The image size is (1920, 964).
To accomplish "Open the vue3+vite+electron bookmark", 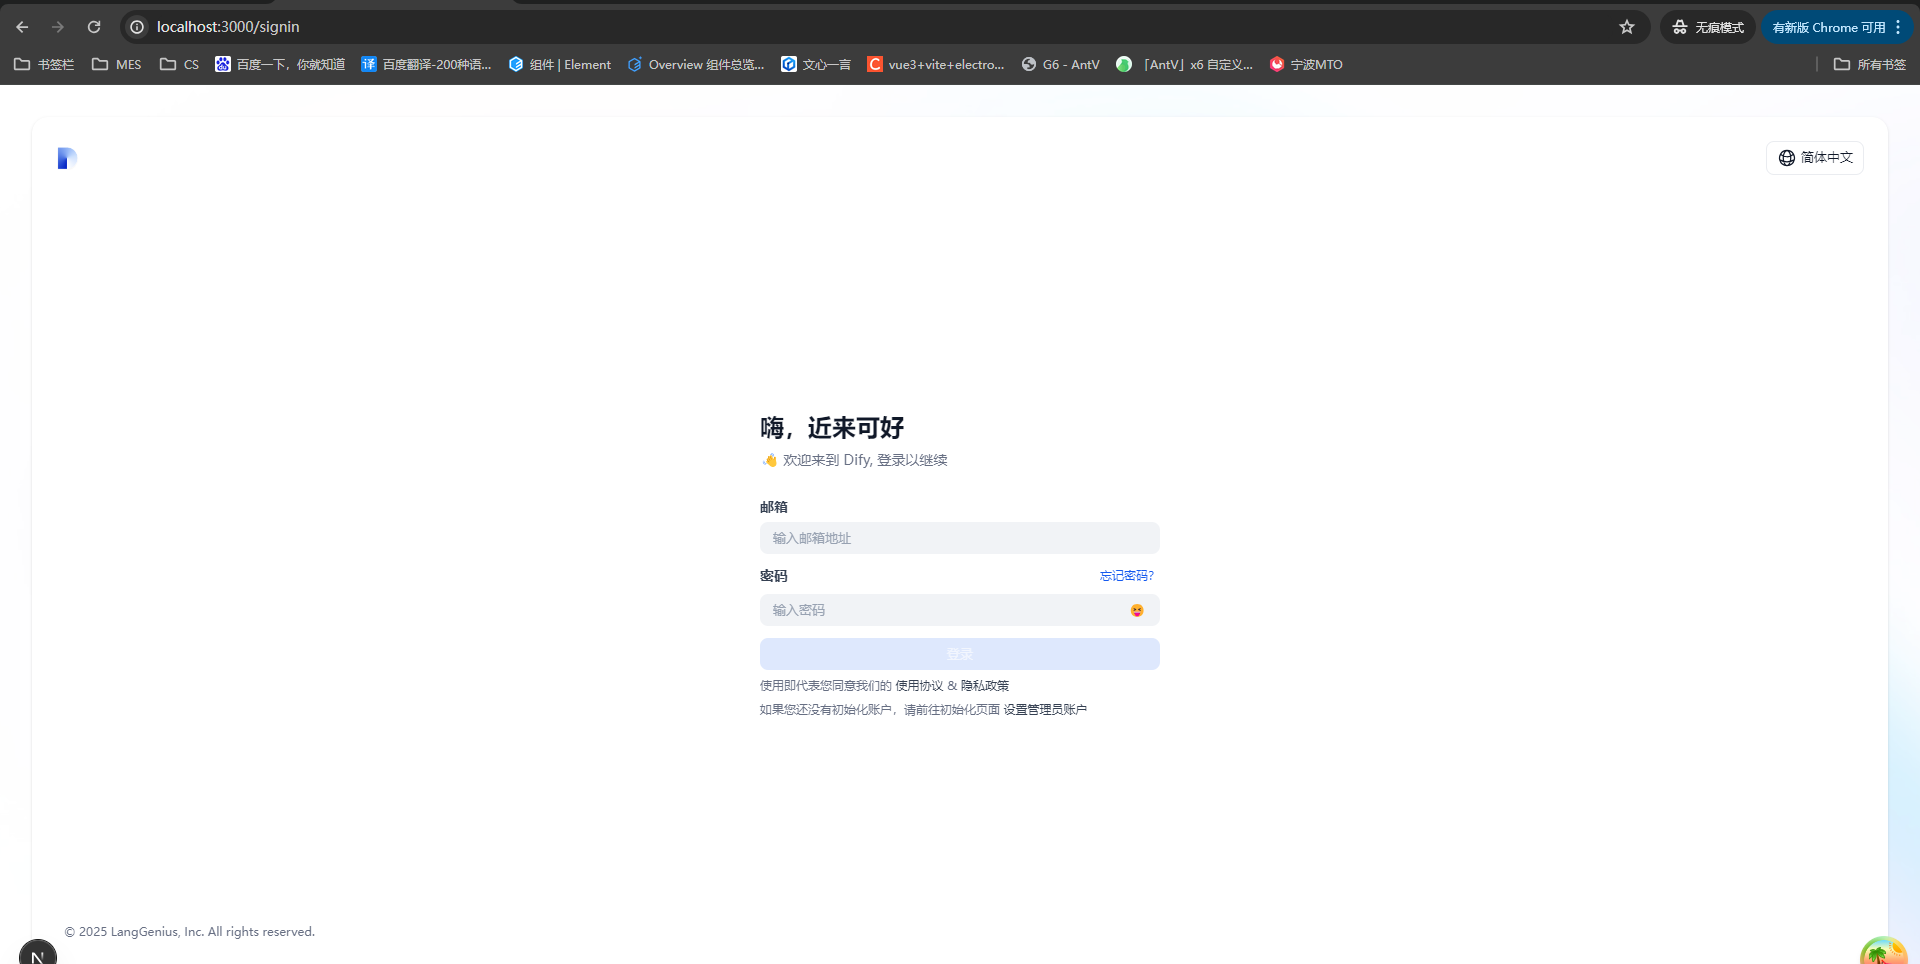I will point(936,64).
